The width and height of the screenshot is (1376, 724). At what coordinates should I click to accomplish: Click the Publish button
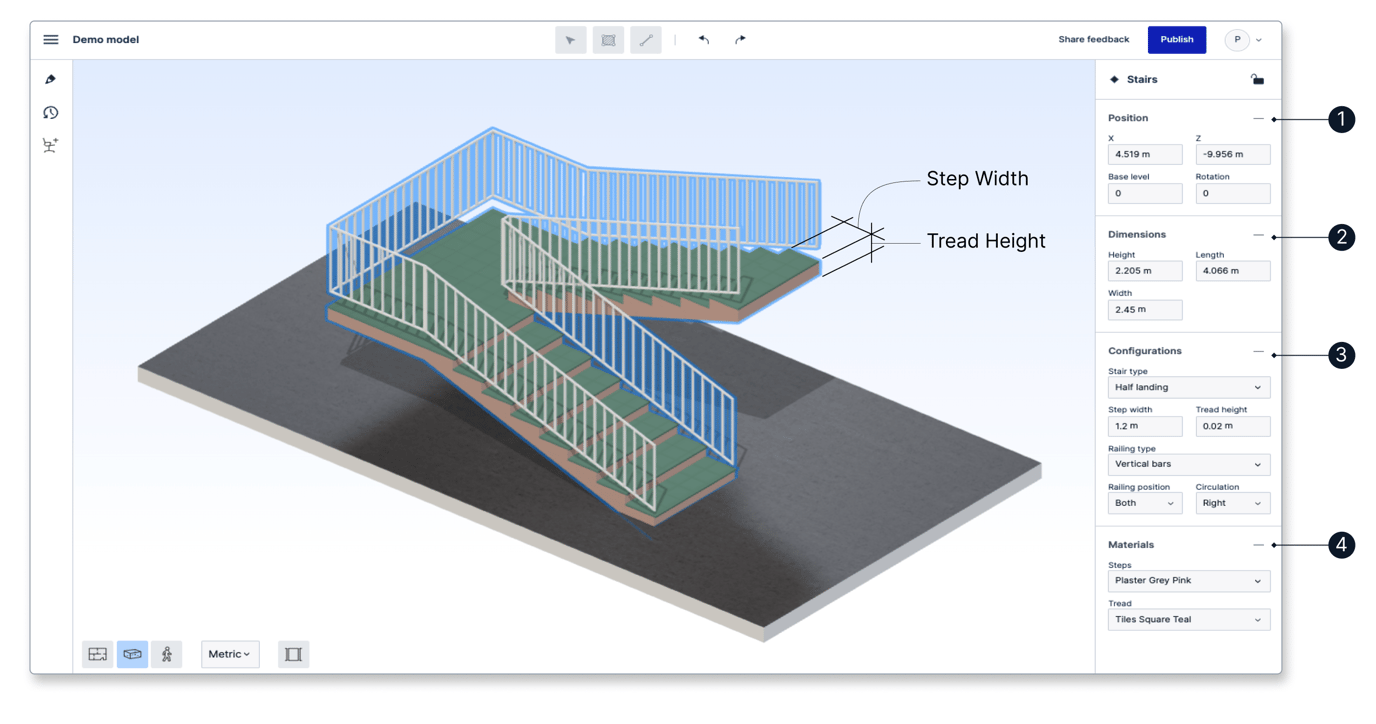1176,40
